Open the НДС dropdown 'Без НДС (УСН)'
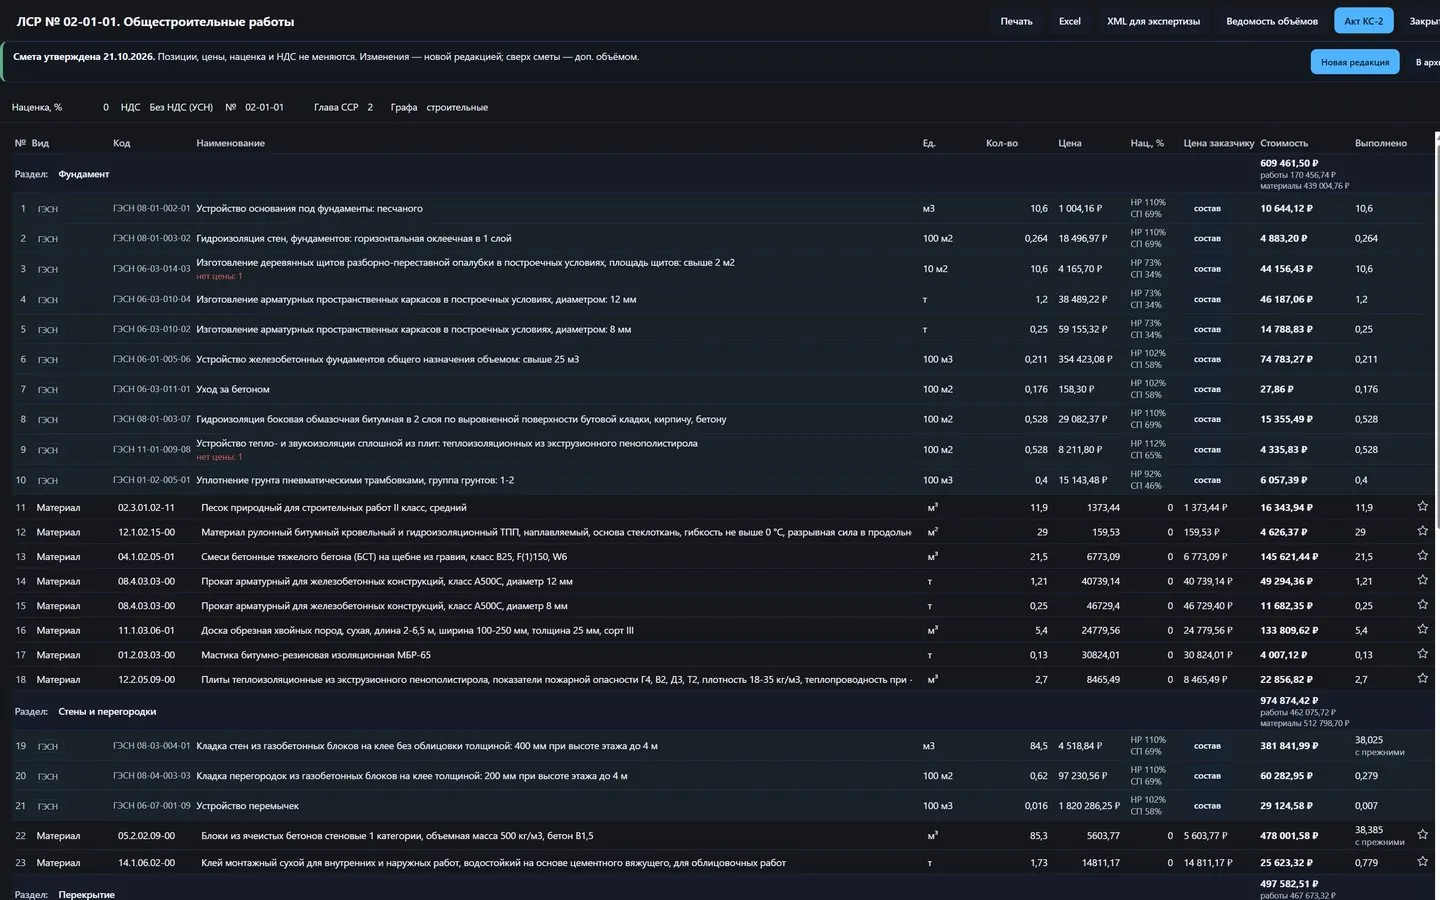 click(181, 107)
